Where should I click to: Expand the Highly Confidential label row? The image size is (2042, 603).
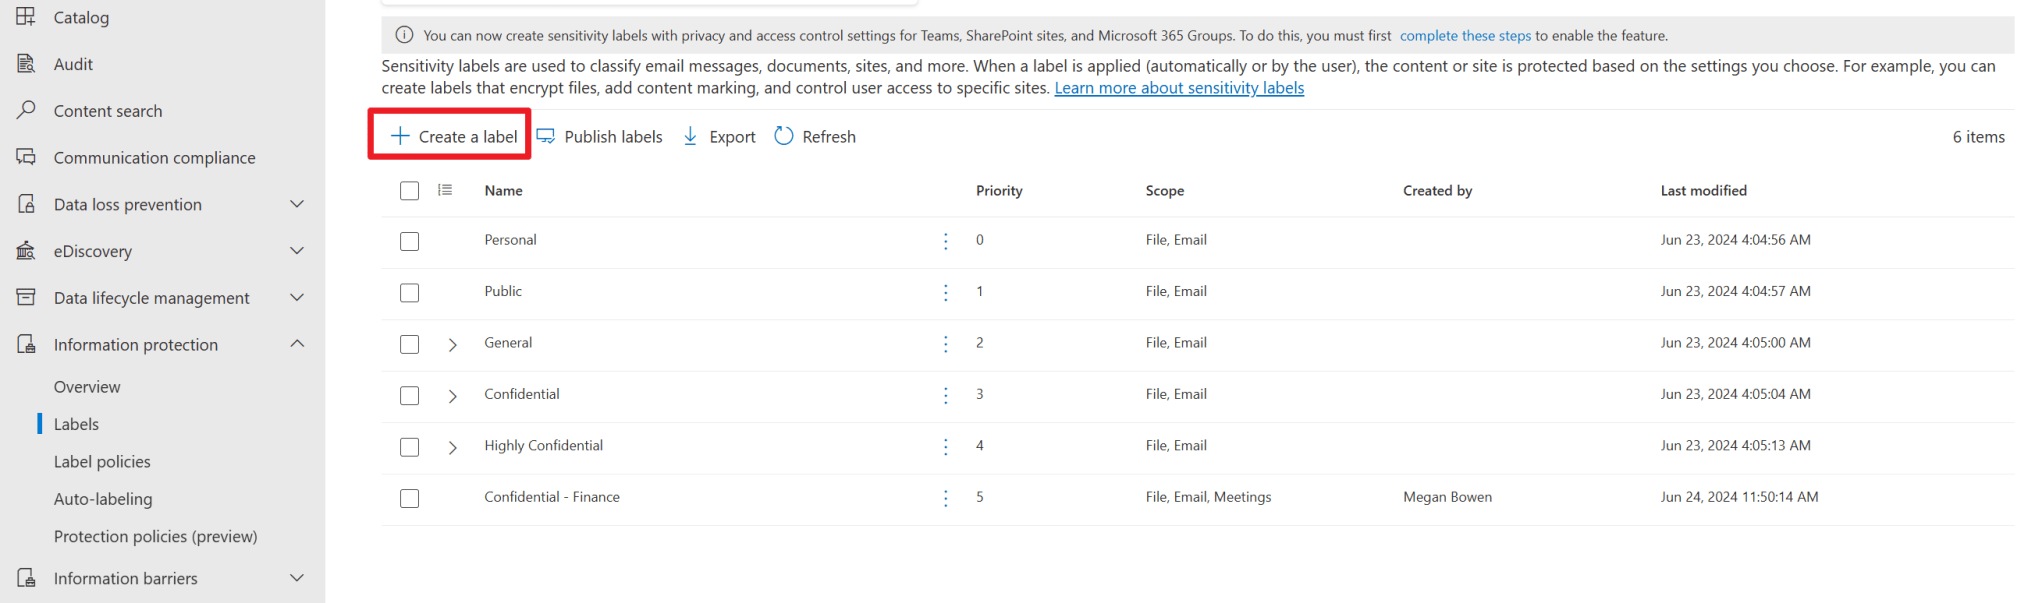tap(452, 447)
